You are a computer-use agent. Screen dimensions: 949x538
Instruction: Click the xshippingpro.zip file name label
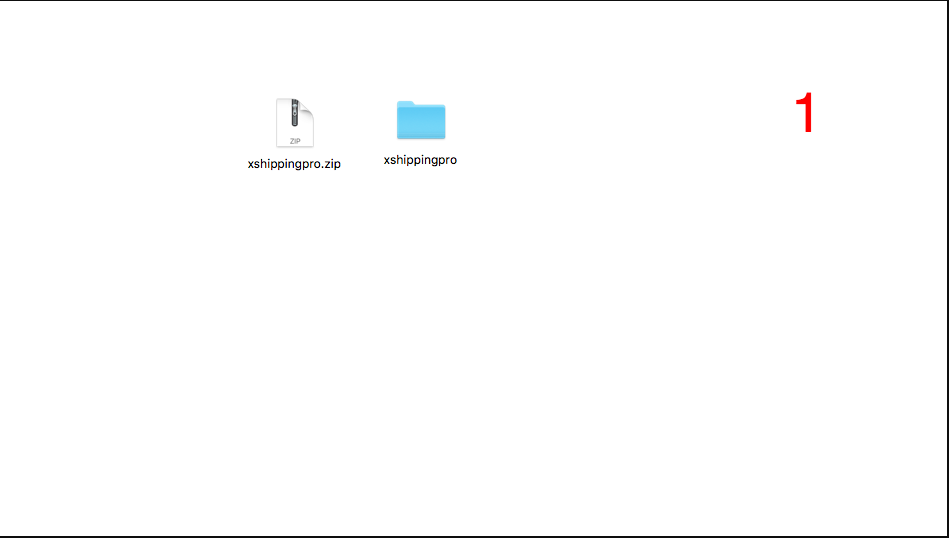(x=294, y=164)
